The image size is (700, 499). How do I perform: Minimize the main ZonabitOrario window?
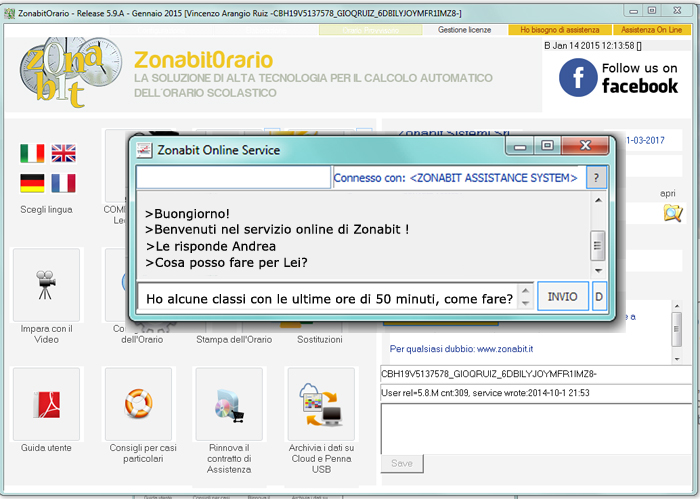click(x=633, y=11)
